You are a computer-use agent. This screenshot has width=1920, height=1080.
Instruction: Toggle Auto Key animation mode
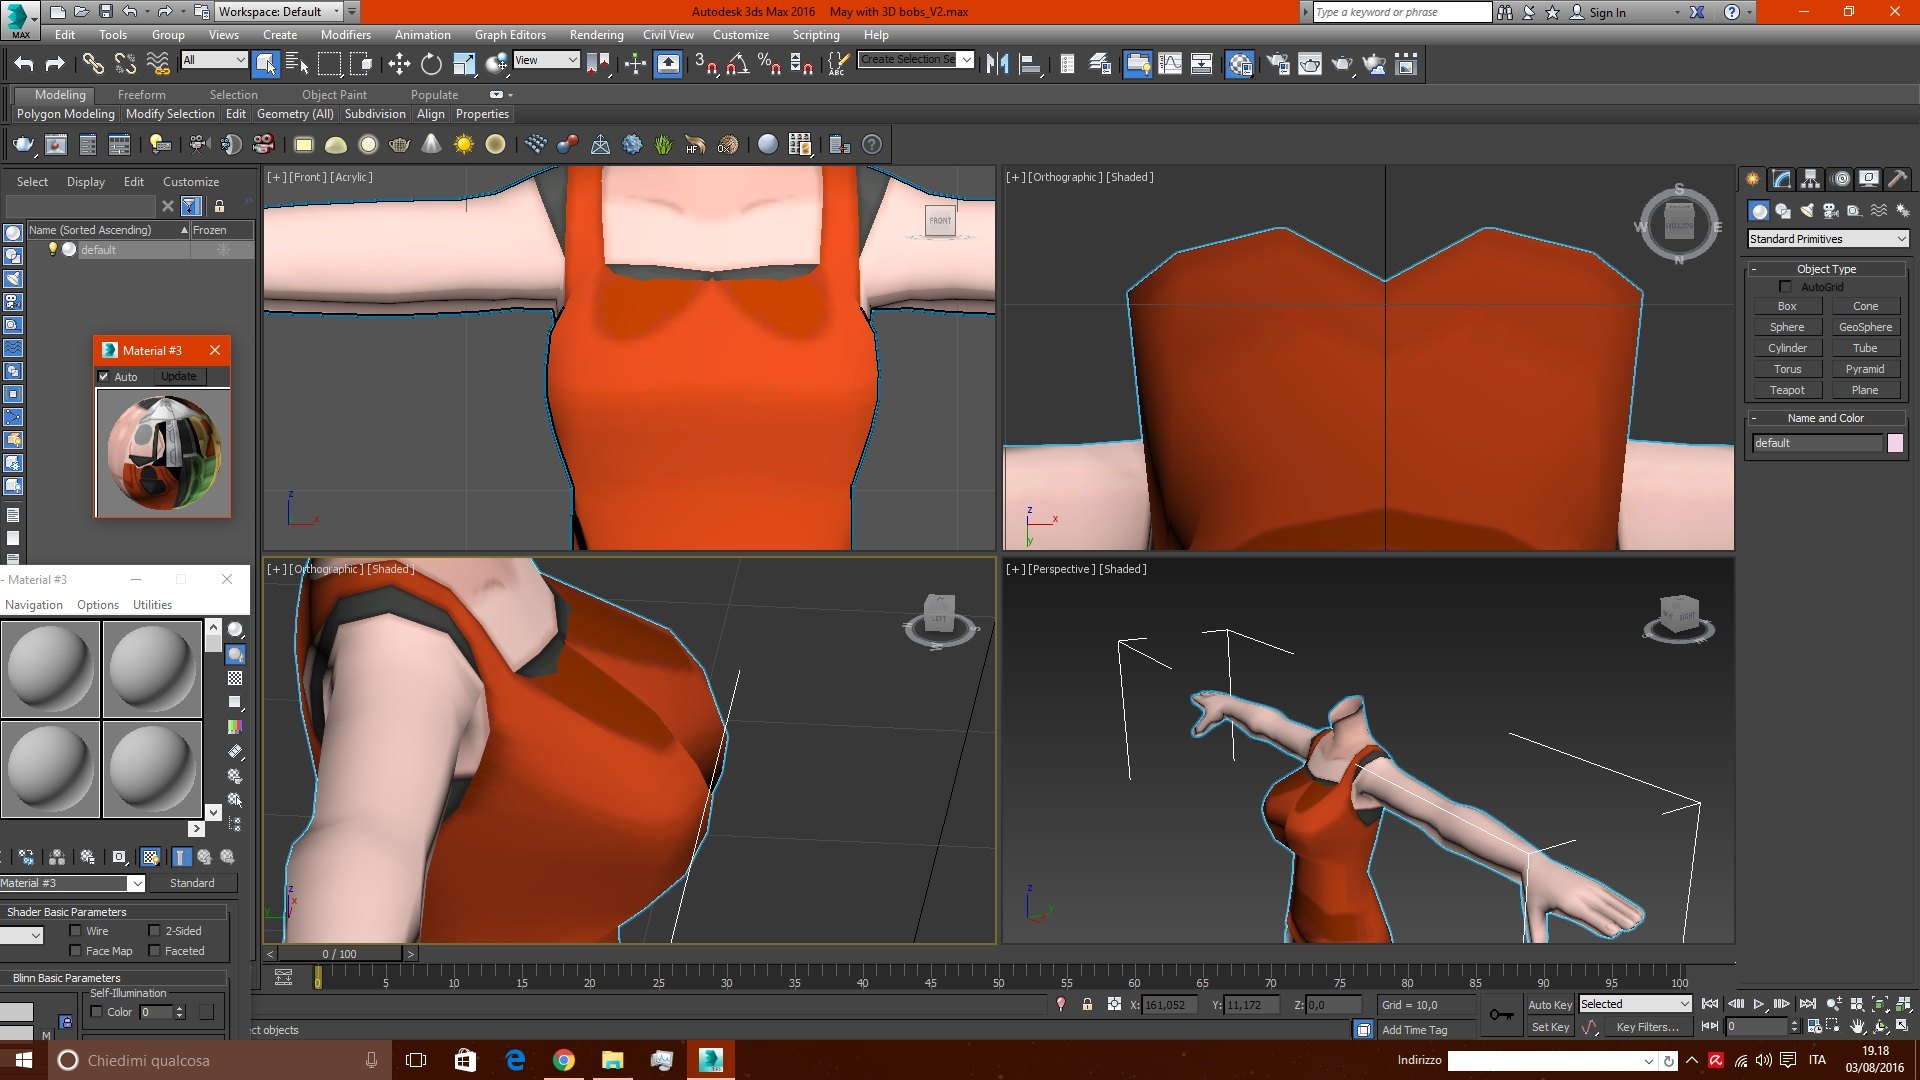coord(1550,1005)
